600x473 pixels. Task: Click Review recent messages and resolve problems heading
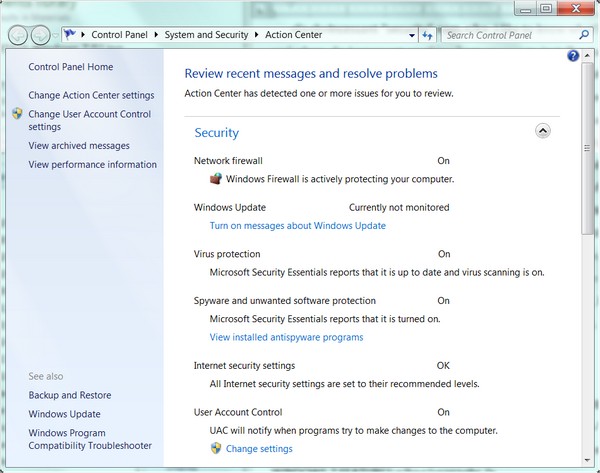(x=311, y=73)
